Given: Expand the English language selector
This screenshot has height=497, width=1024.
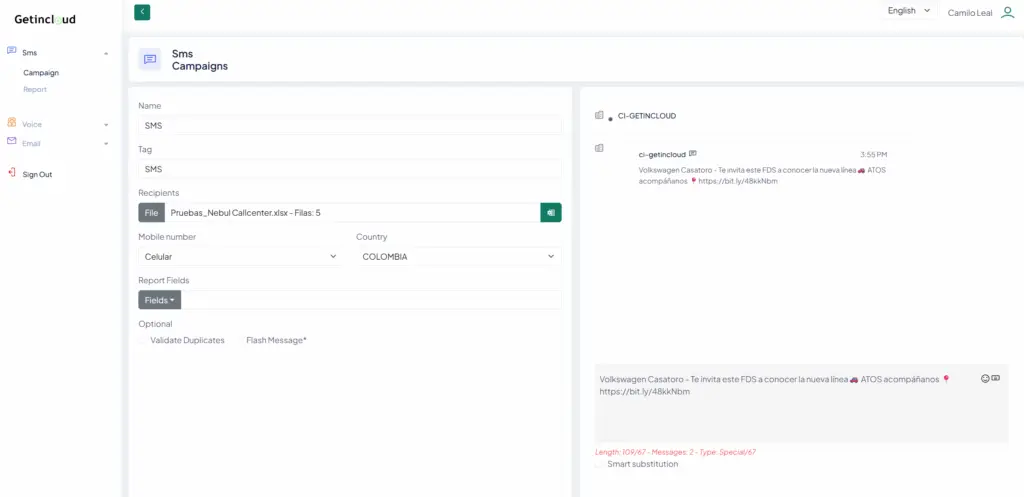Looking at the screenshot, I should click(908, 11).
